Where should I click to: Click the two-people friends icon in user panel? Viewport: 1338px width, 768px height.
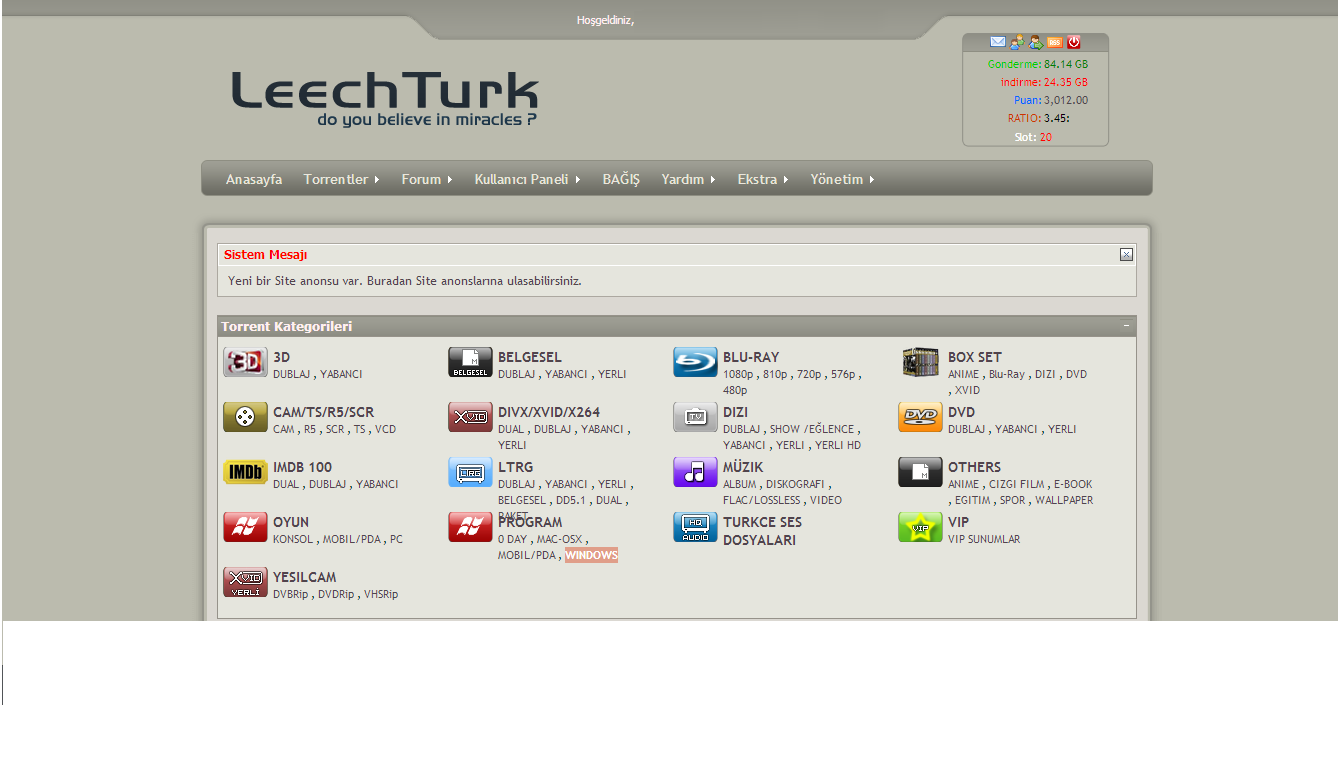[x=1016, y=42]
